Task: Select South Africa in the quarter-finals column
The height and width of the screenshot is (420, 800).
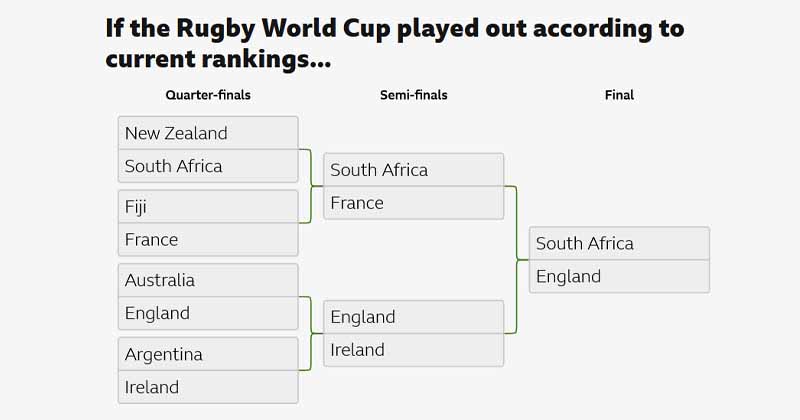Action: 207,166
